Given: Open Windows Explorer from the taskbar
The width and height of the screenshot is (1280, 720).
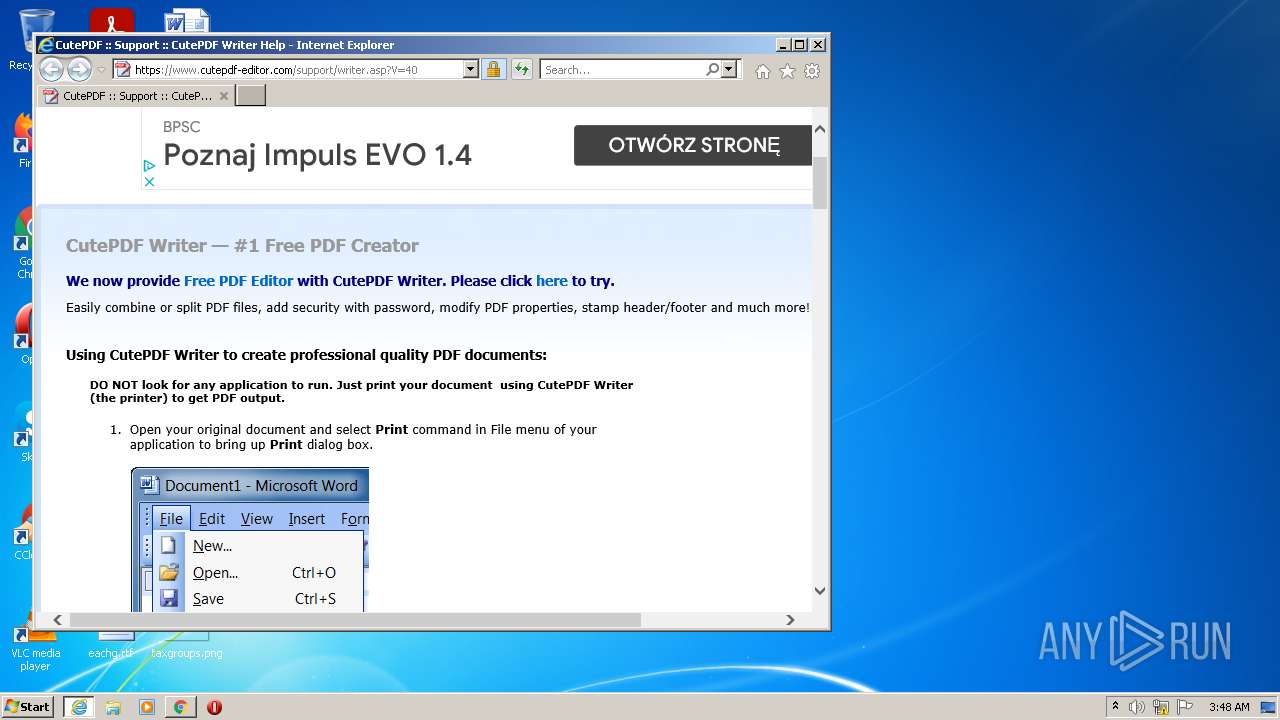Looking at the screenshot, I should pos(113,707).
